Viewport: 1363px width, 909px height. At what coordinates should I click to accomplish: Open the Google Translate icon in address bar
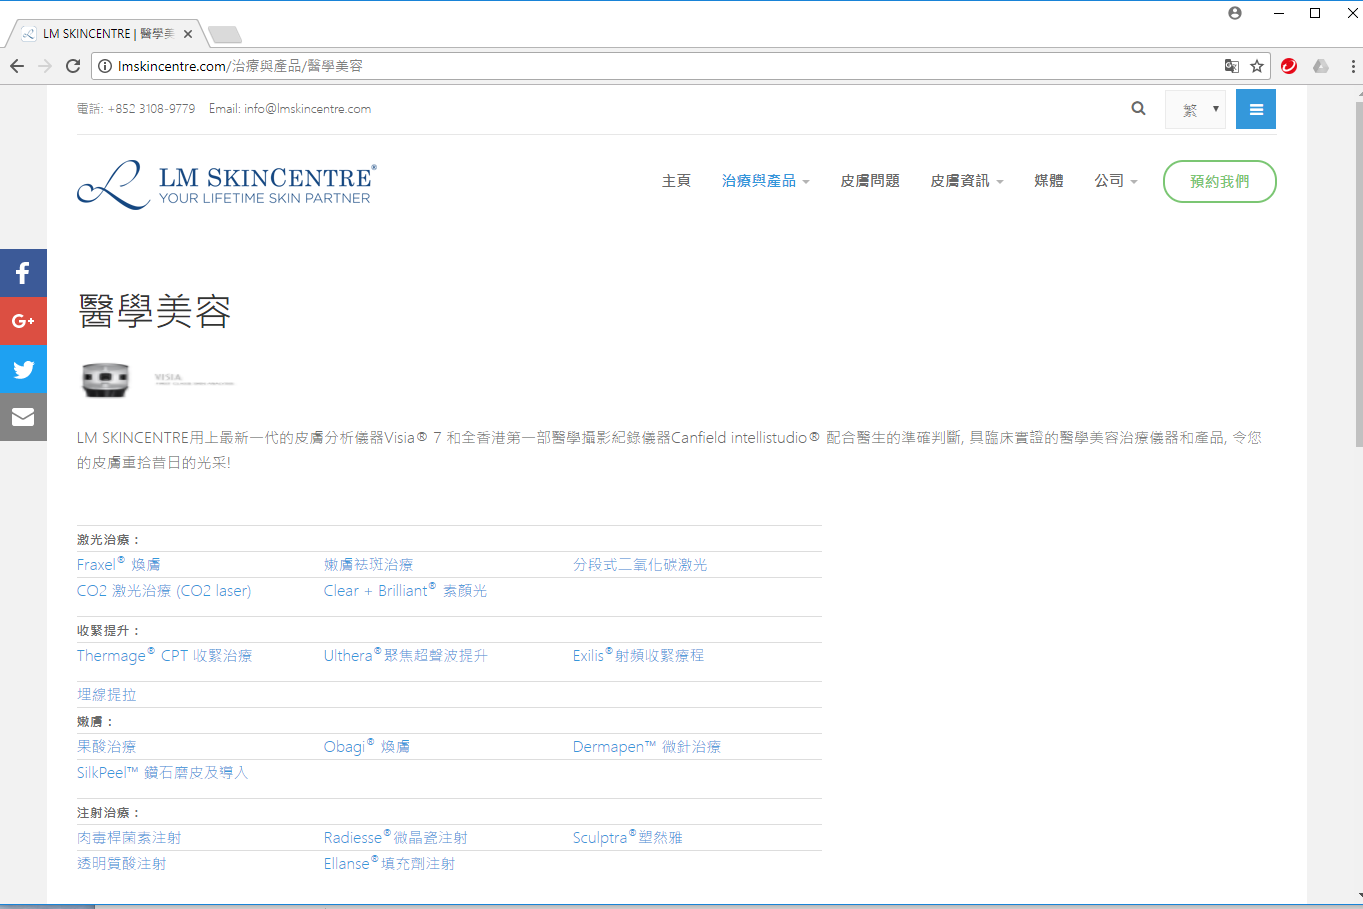click(1232, 66)
